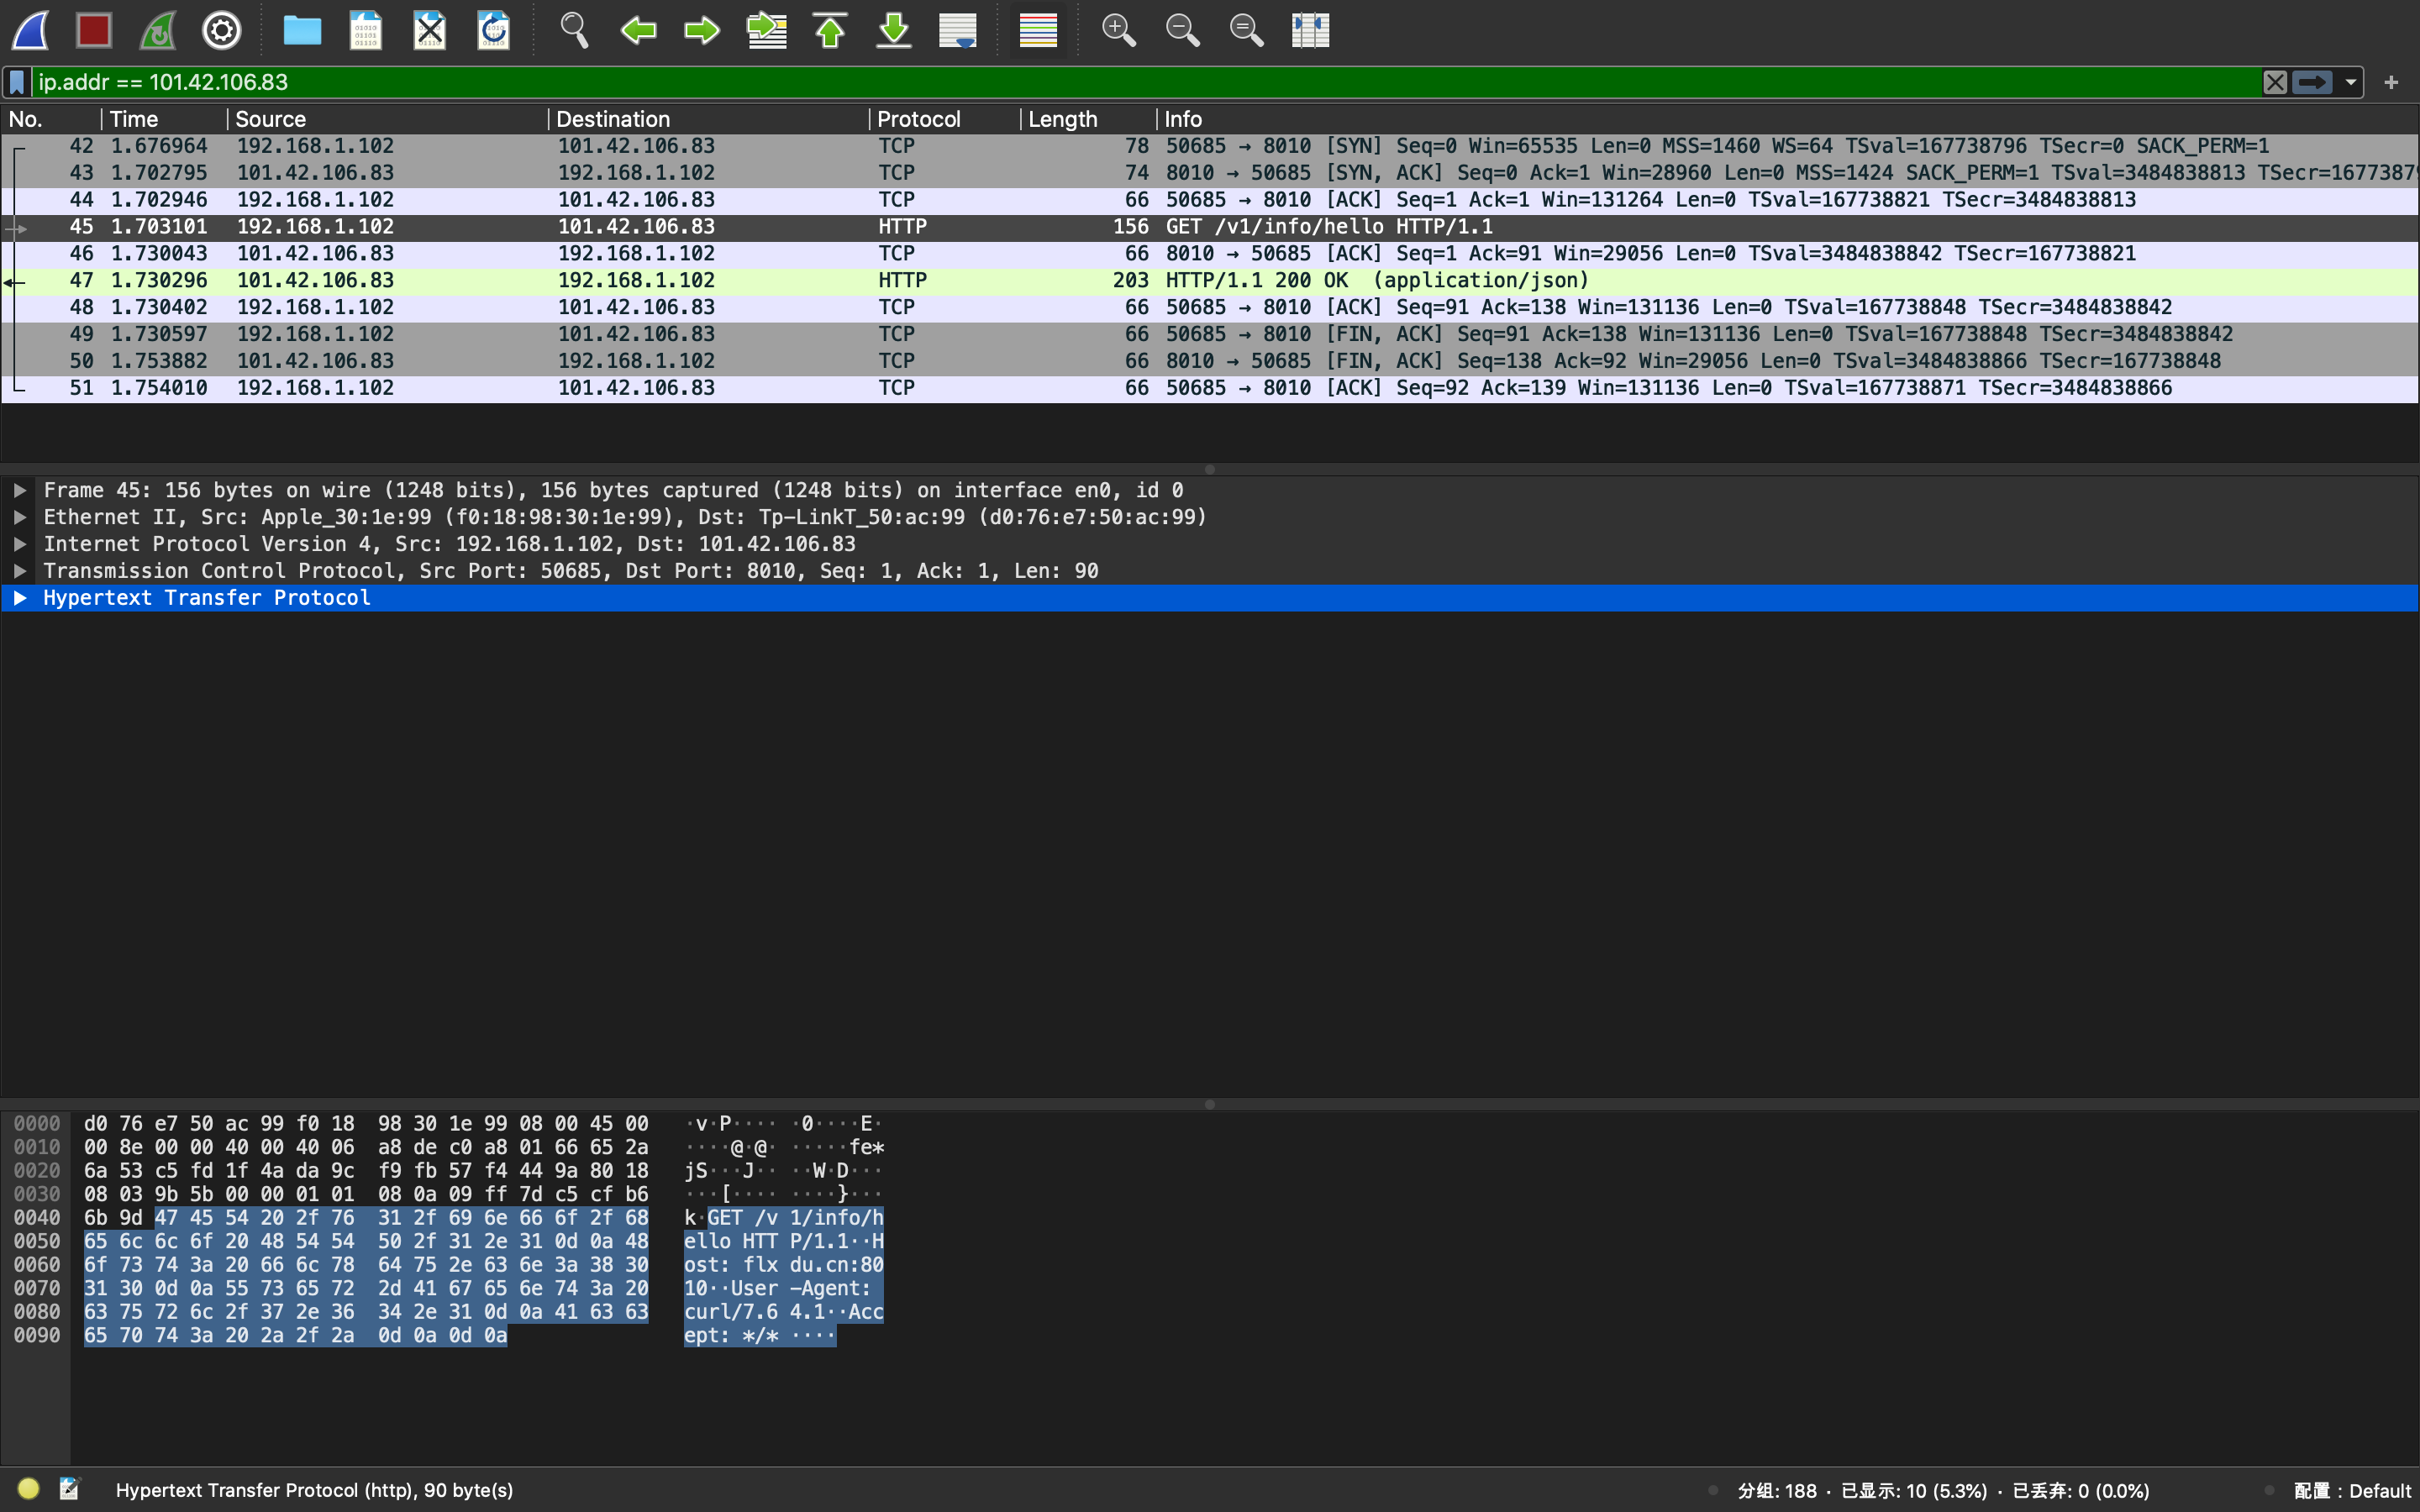
Task: Start capture with the shark fin icon
Action: [30, 30]
